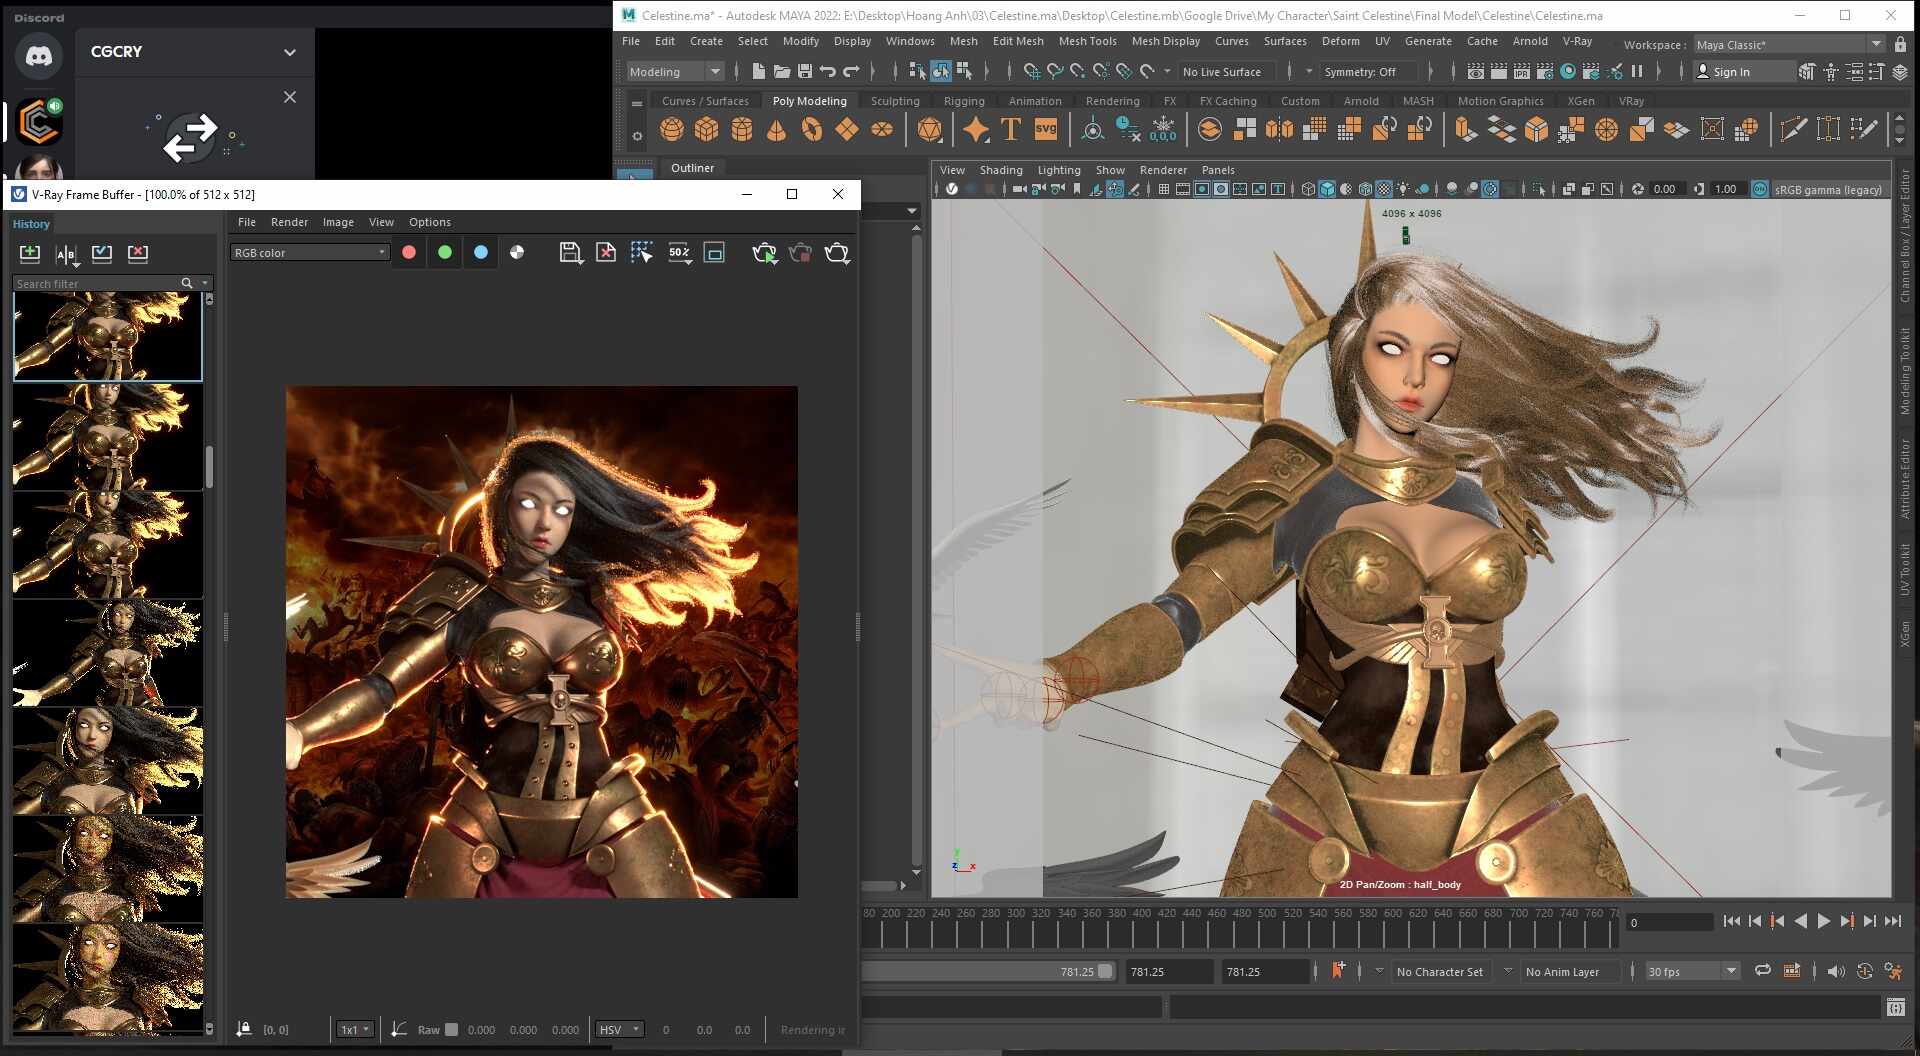Open the Mesh Tools menu

1087,41
